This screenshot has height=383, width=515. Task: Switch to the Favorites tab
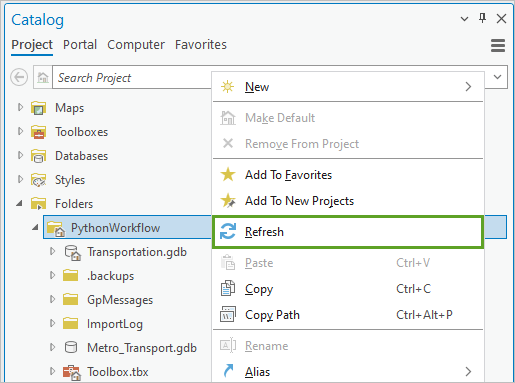201,45
